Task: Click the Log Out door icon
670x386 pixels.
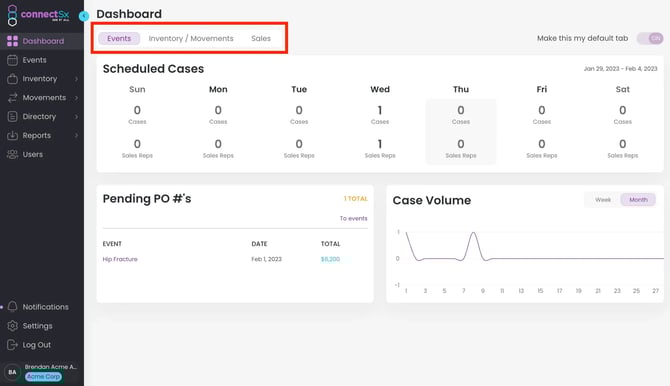Action: point(12,345)
